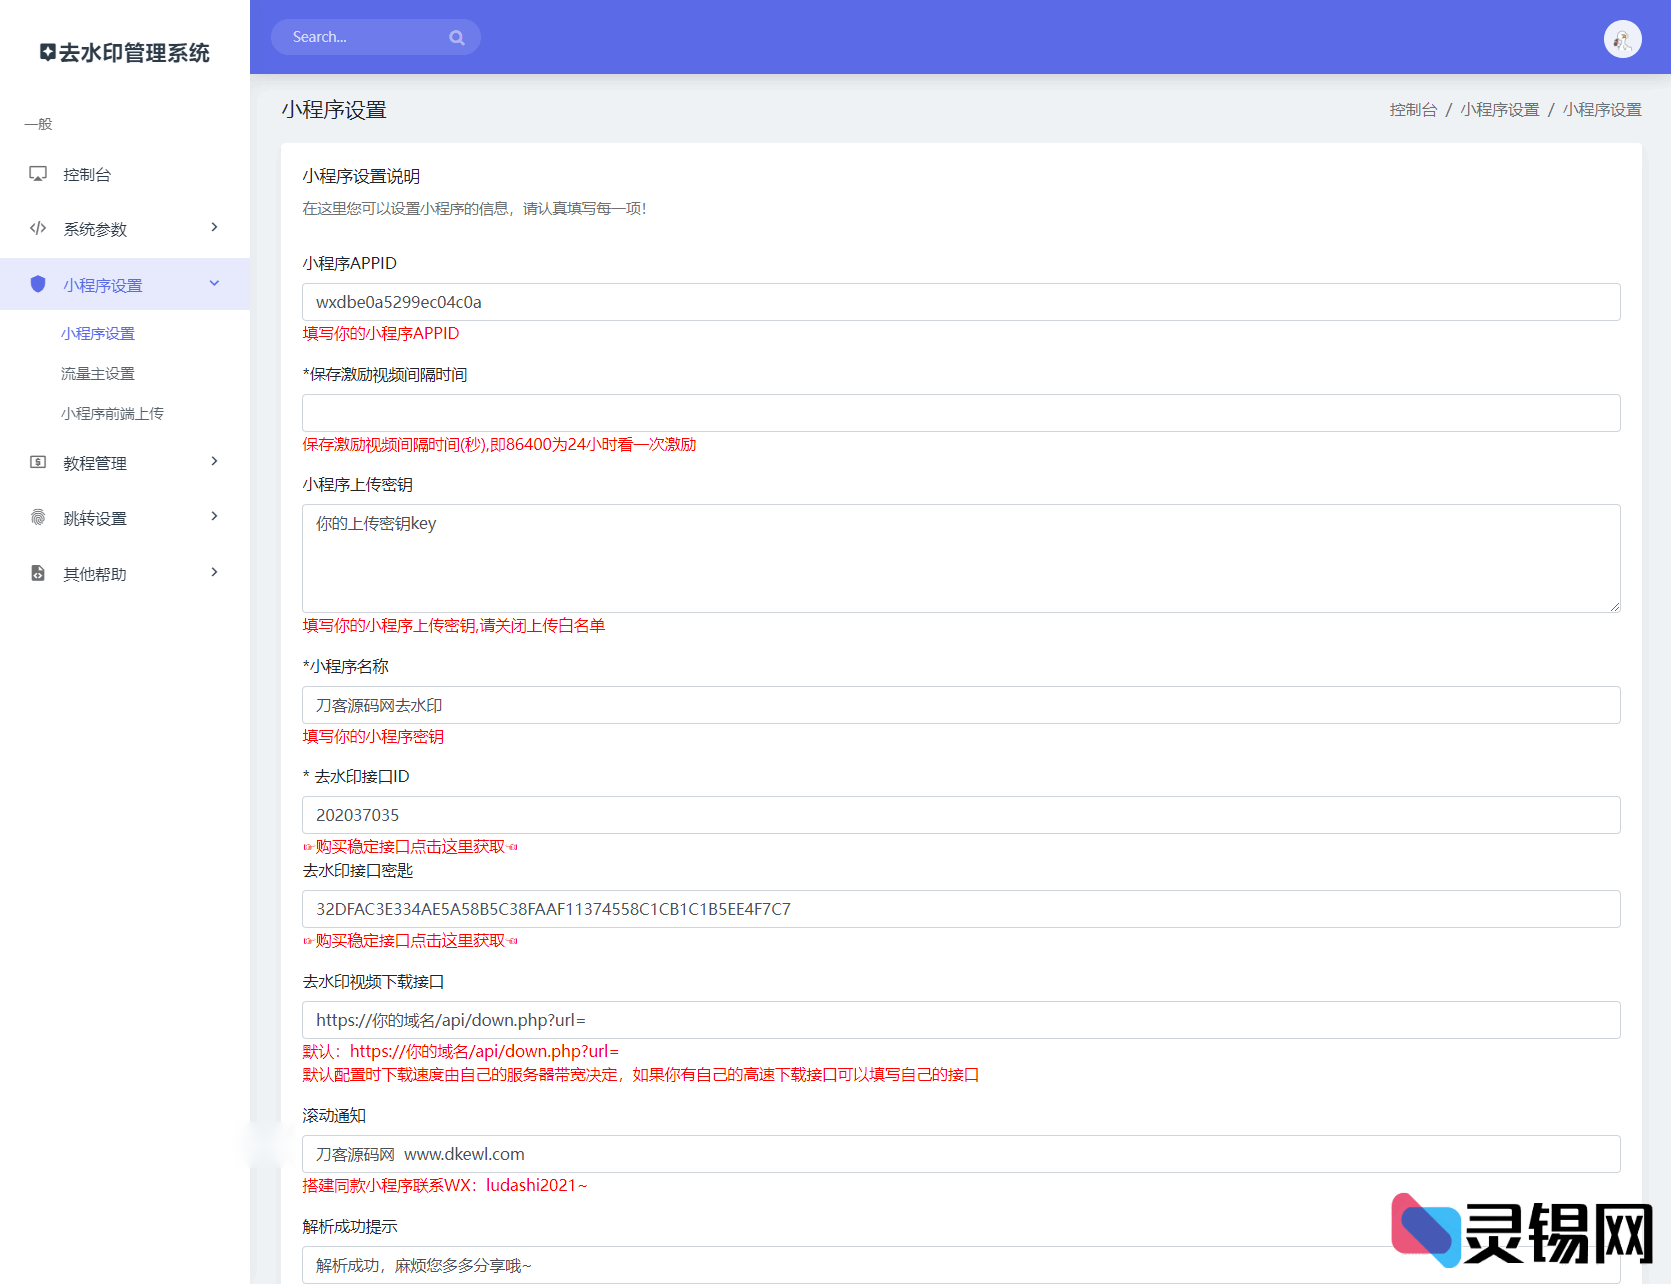Collapse the 小程序设置 menu chevron

point(214,284)
